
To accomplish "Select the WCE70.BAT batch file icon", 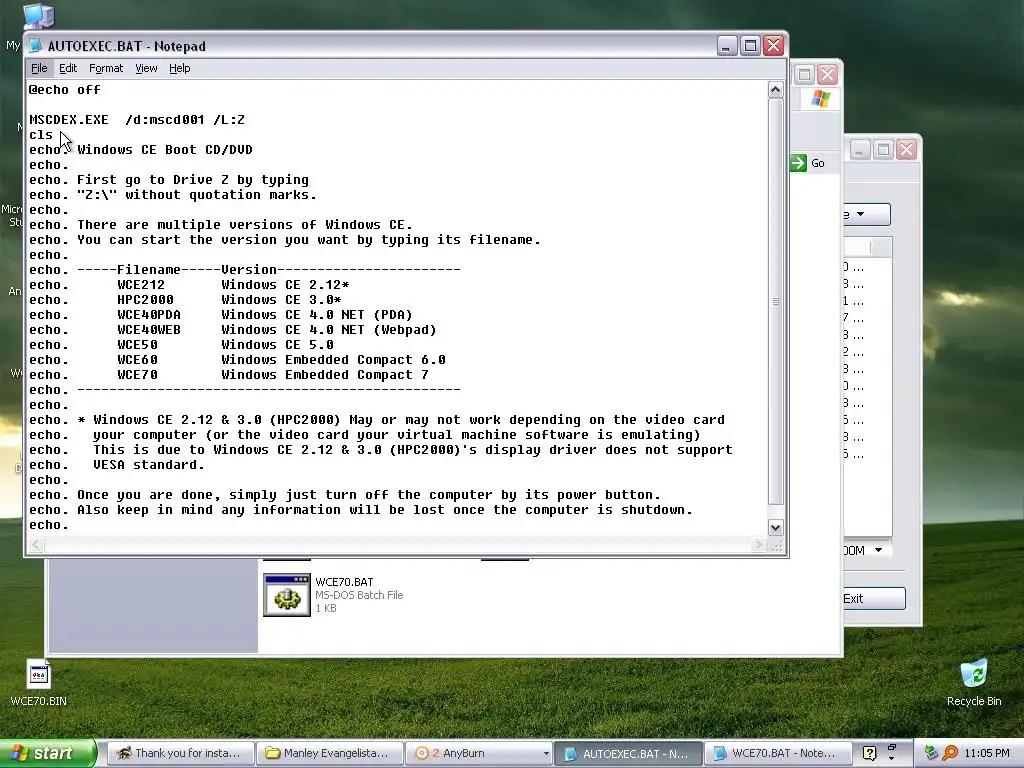I will [287, 595].
